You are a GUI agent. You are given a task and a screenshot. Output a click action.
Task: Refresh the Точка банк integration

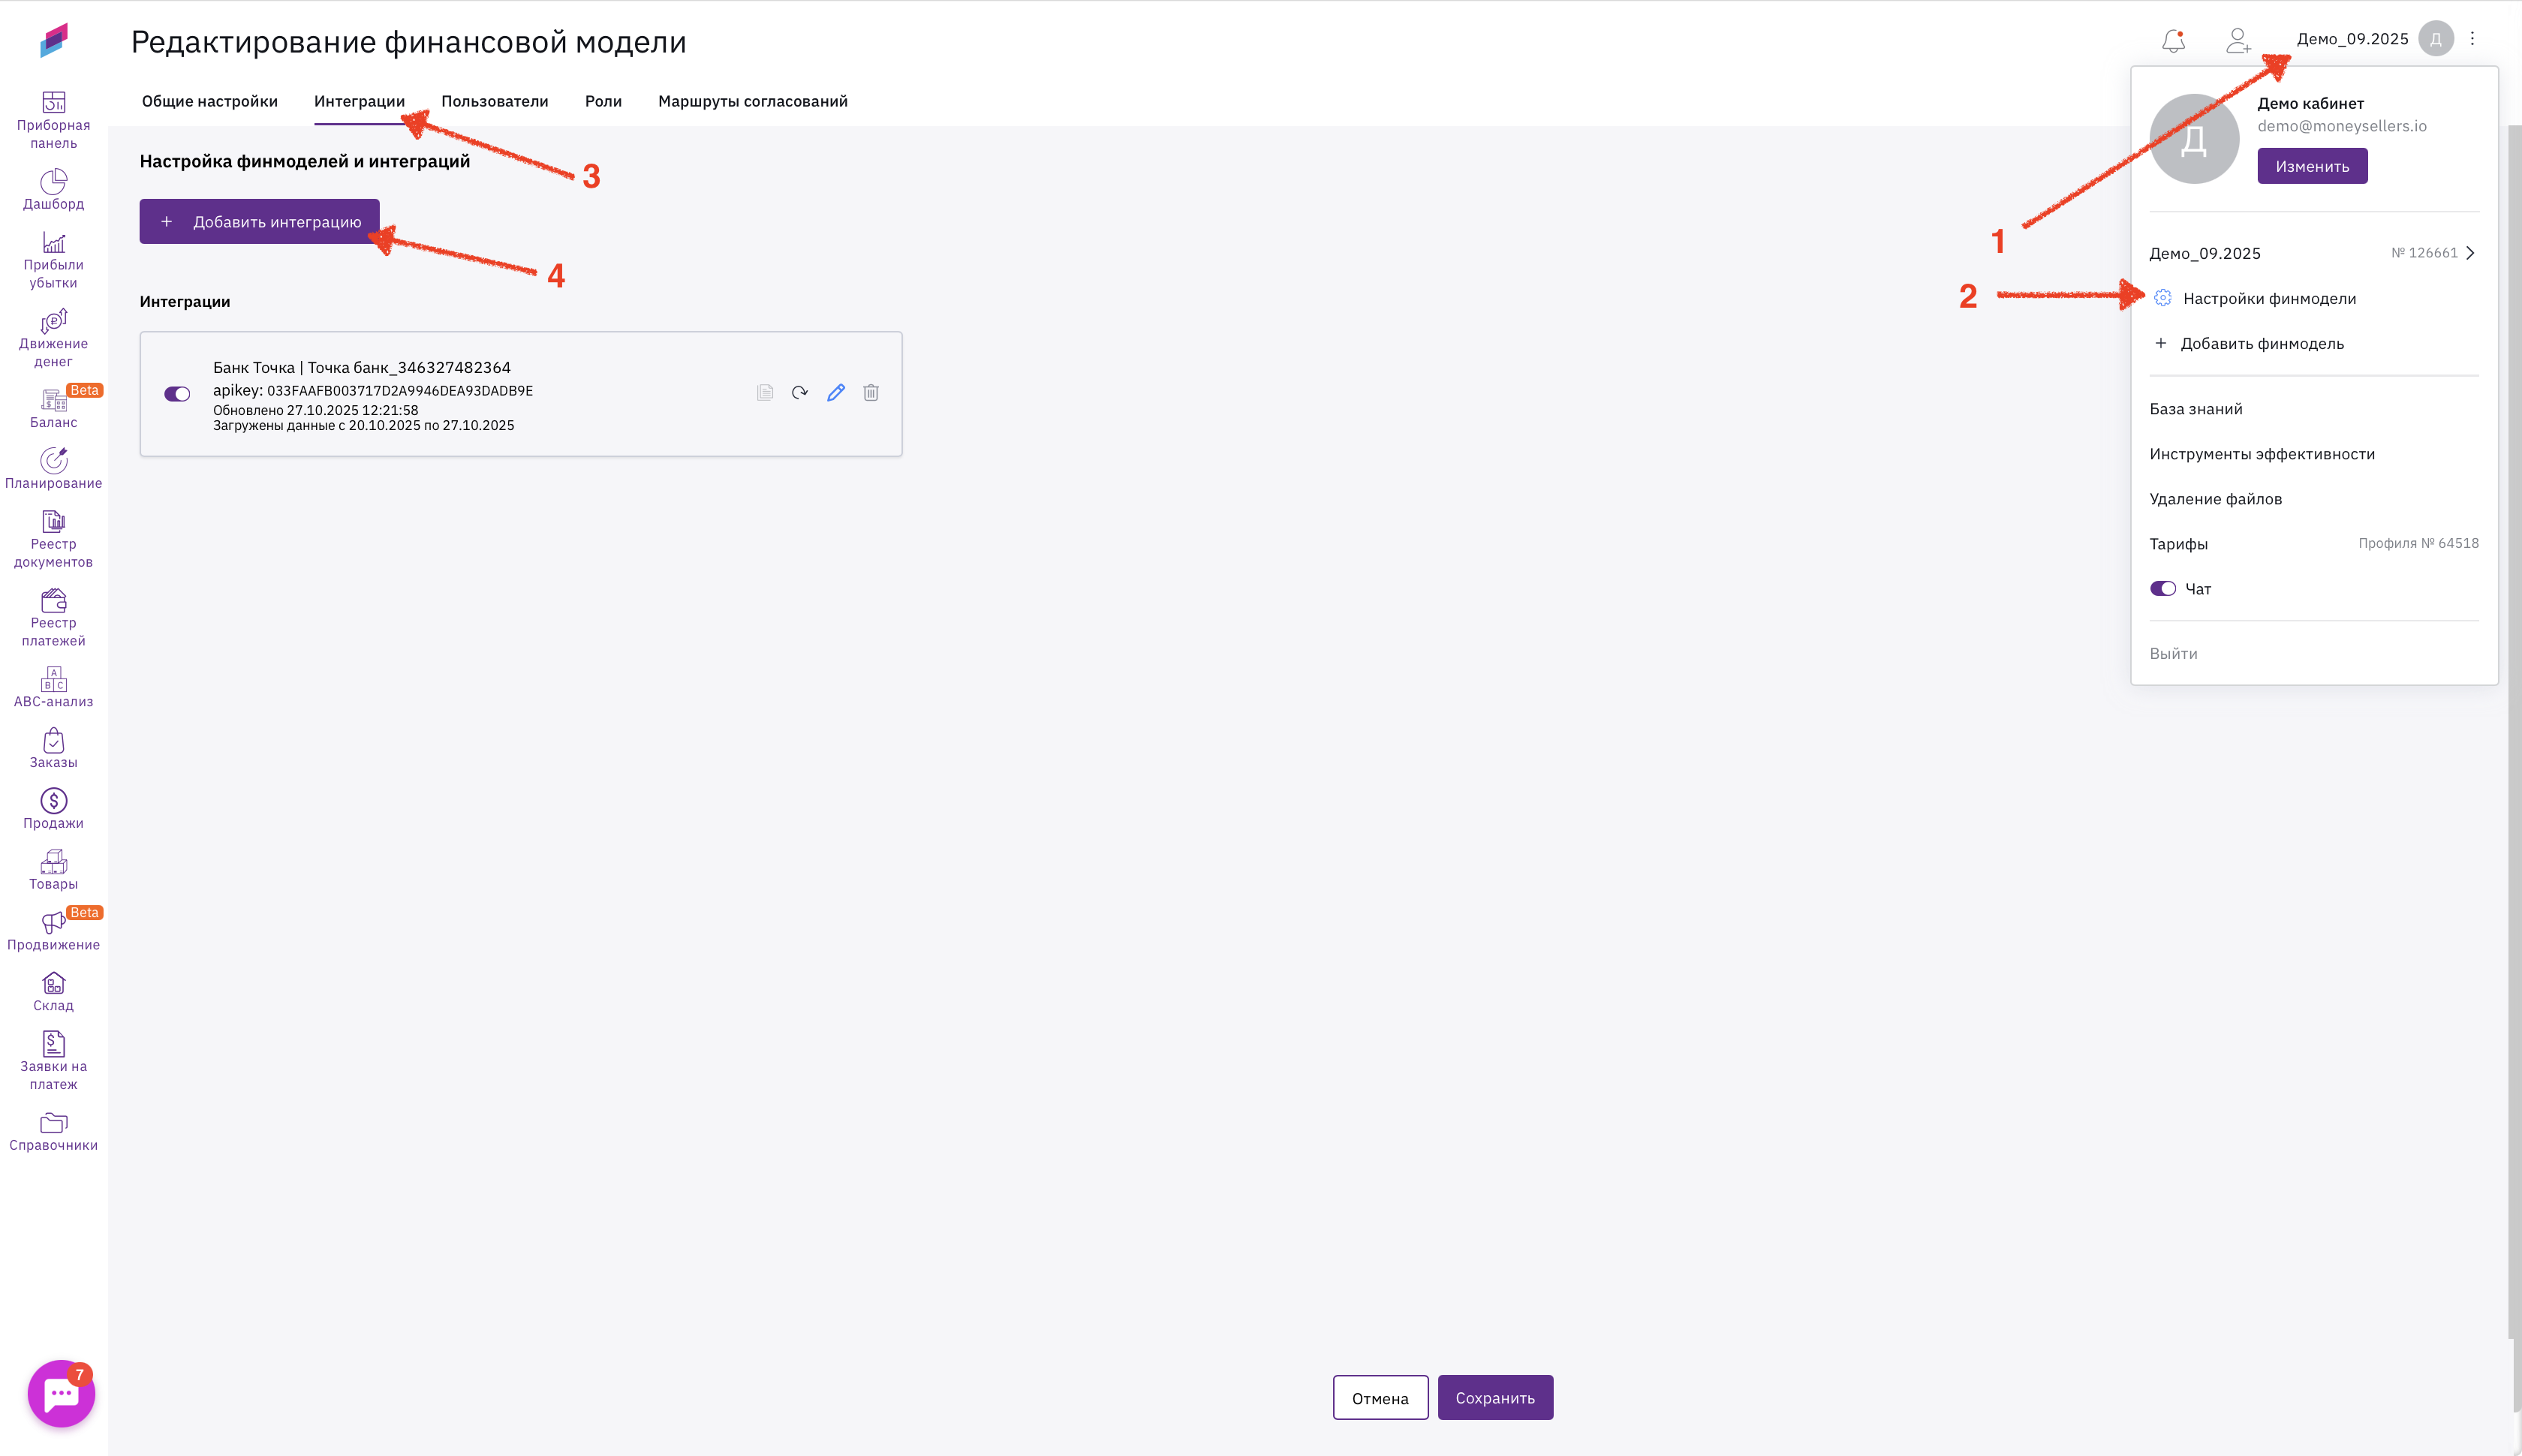800,393
